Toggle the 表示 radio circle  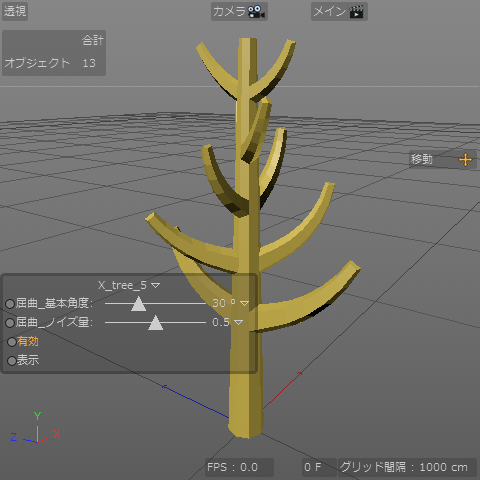coord(12,361)
